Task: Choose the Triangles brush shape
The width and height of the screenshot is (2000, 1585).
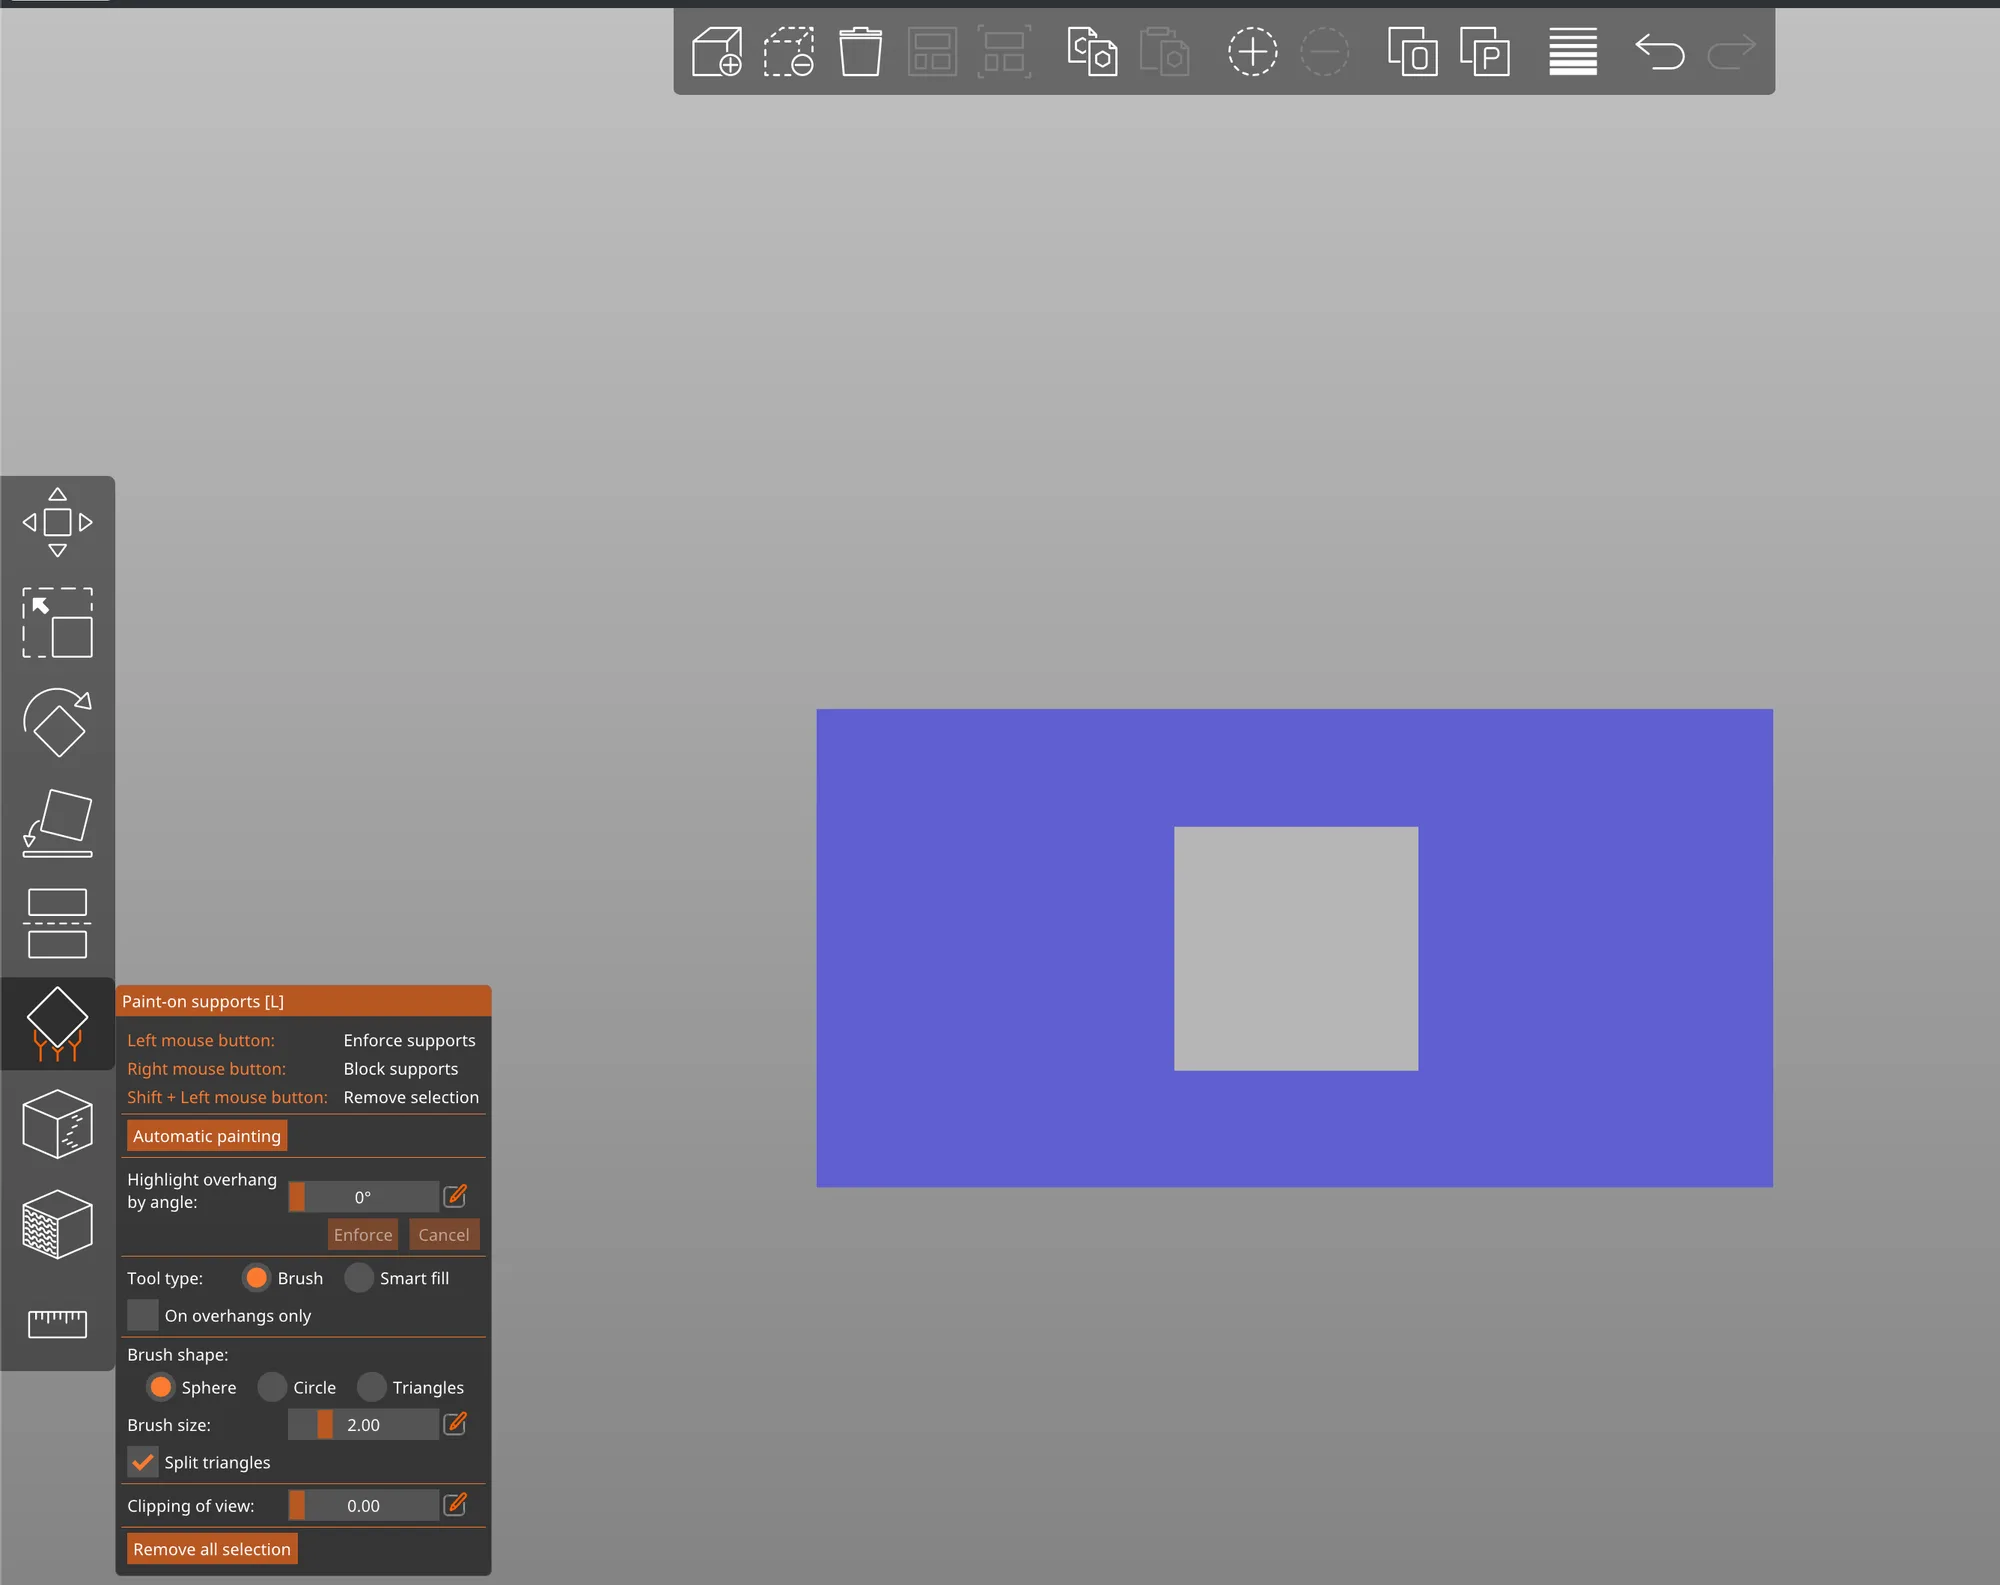Action: 371,1387
